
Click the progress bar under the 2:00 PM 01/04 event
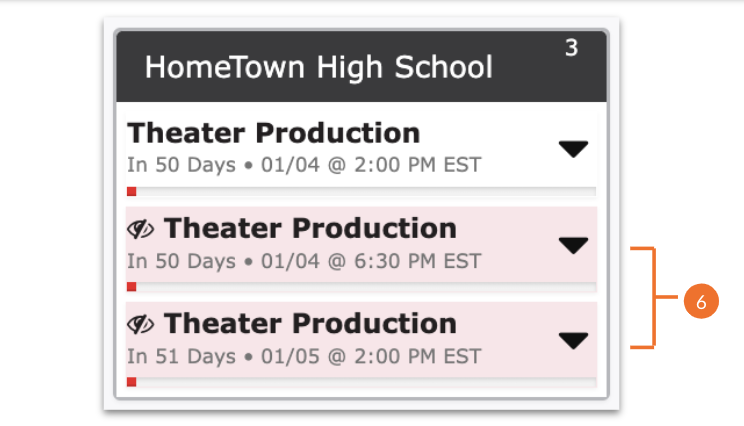[362, 191]
